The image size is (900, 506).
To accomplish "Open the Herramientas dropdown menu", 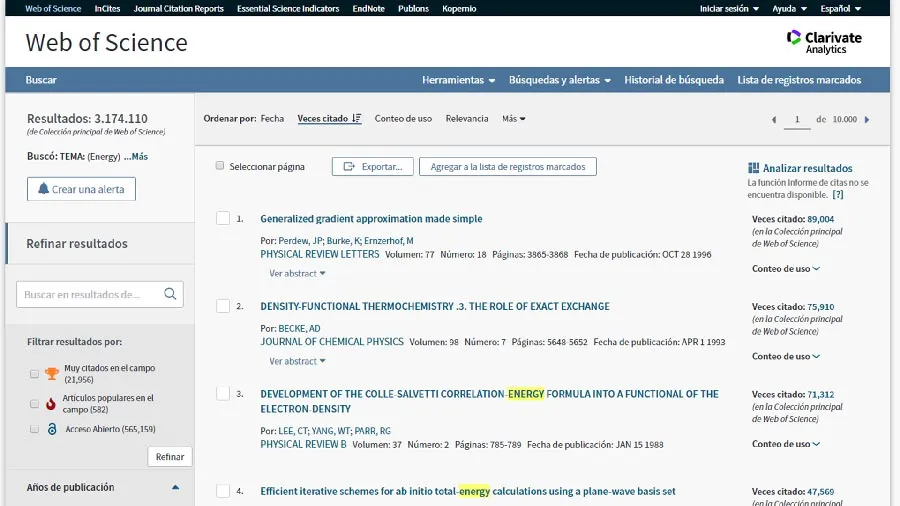I will click(459, 80).
